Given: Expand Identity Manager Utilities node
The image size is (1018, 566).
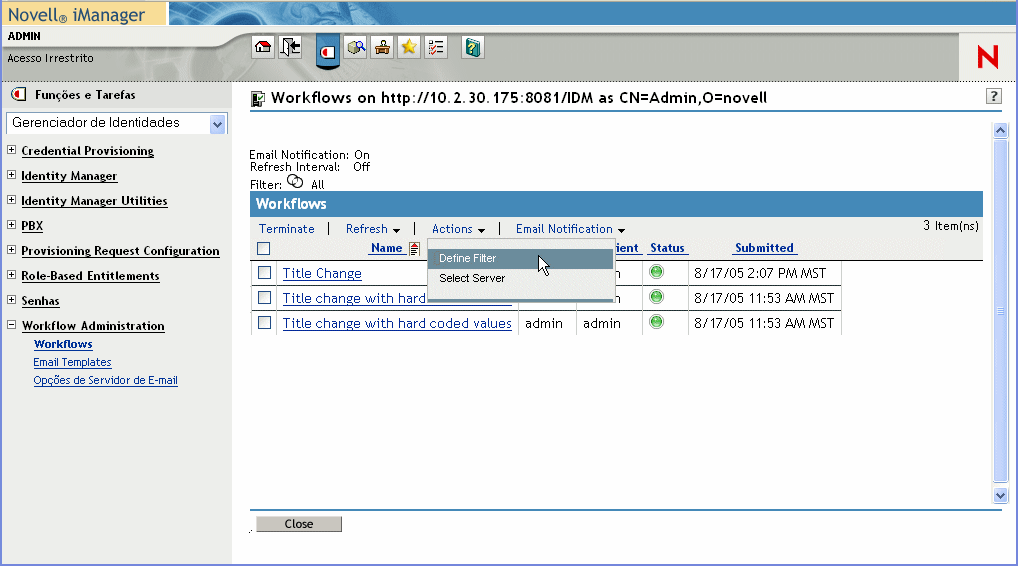Looking at the screenshot, I should coord(12,200).
